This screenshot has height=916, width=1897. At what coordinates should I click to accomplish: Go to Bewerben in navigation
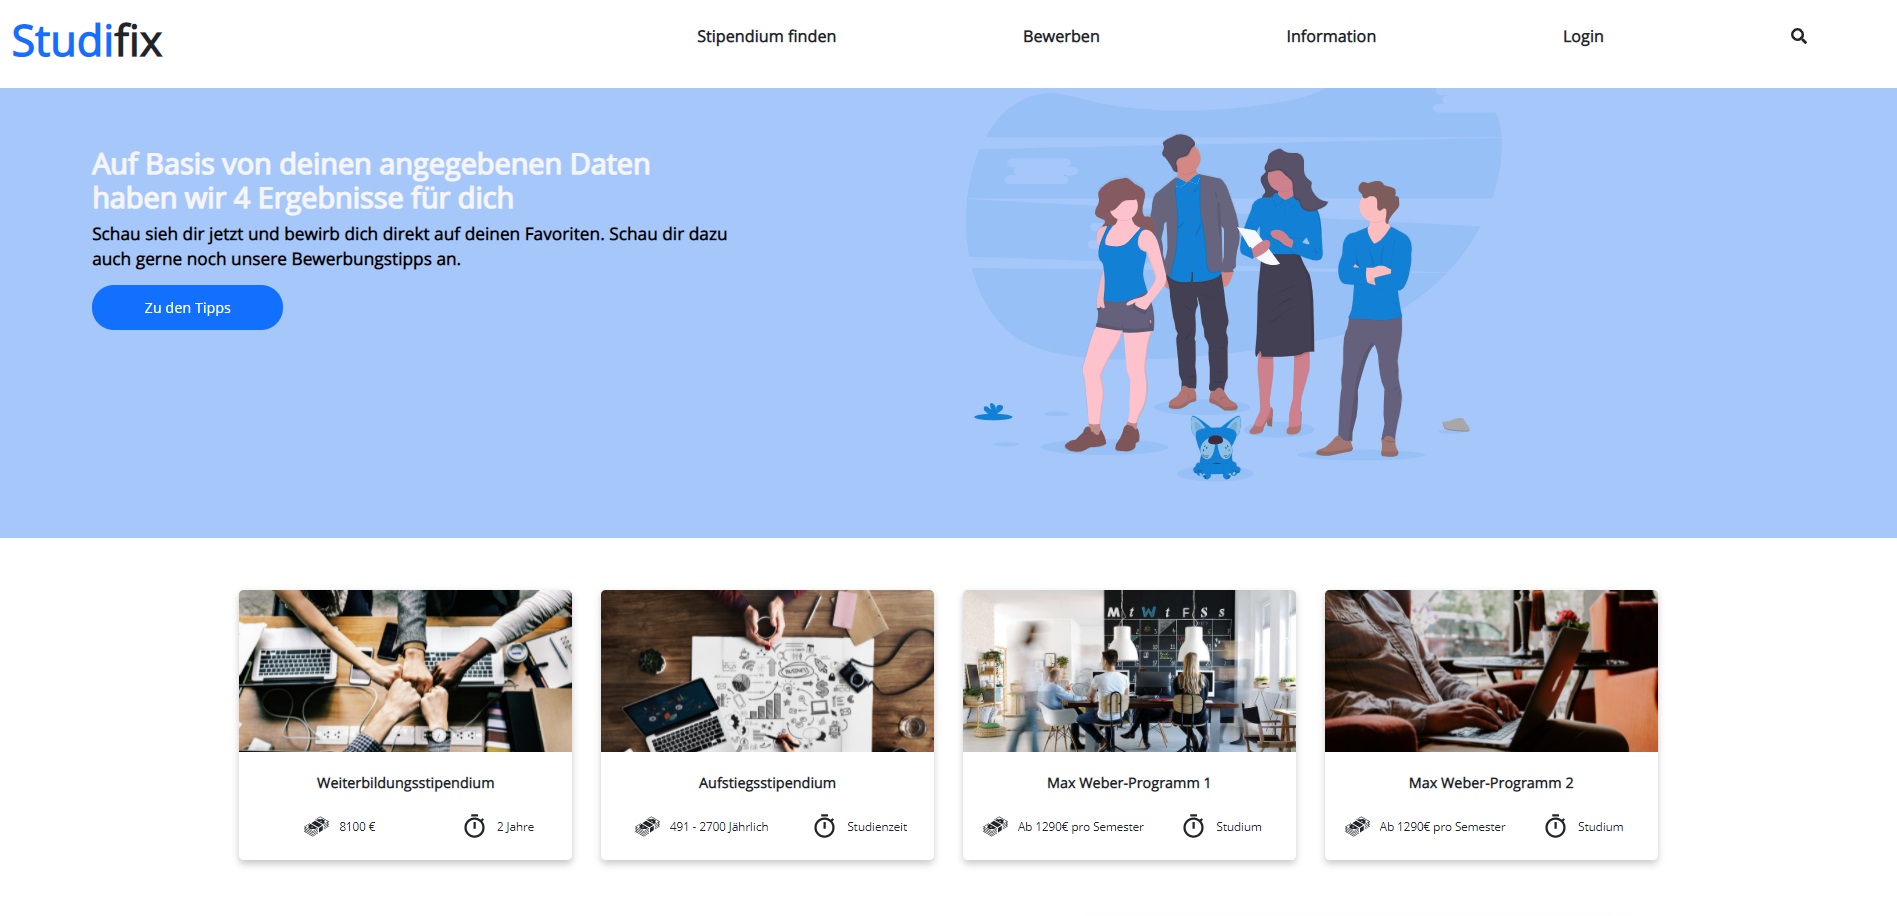point(1061,36)
